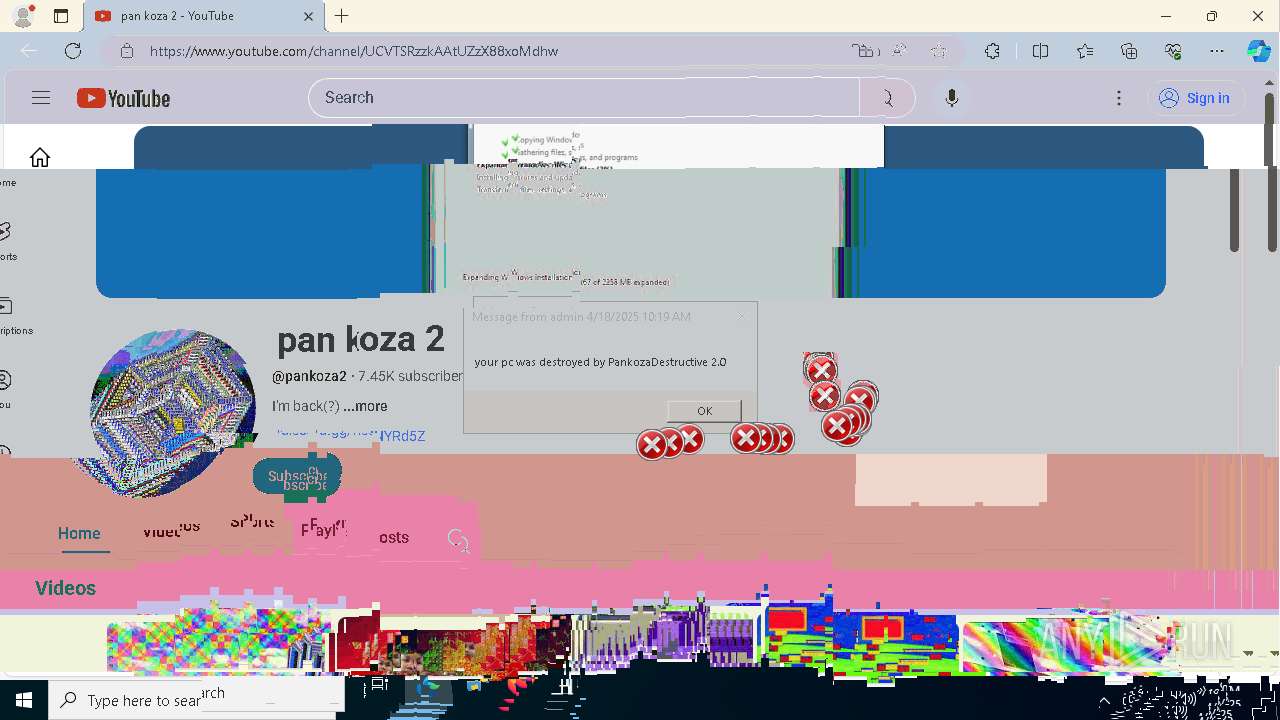This screenshot has height=720, width=1280.
Task: Click the browser page vertical scrollbar
Action: click(x=1272, y=170)
